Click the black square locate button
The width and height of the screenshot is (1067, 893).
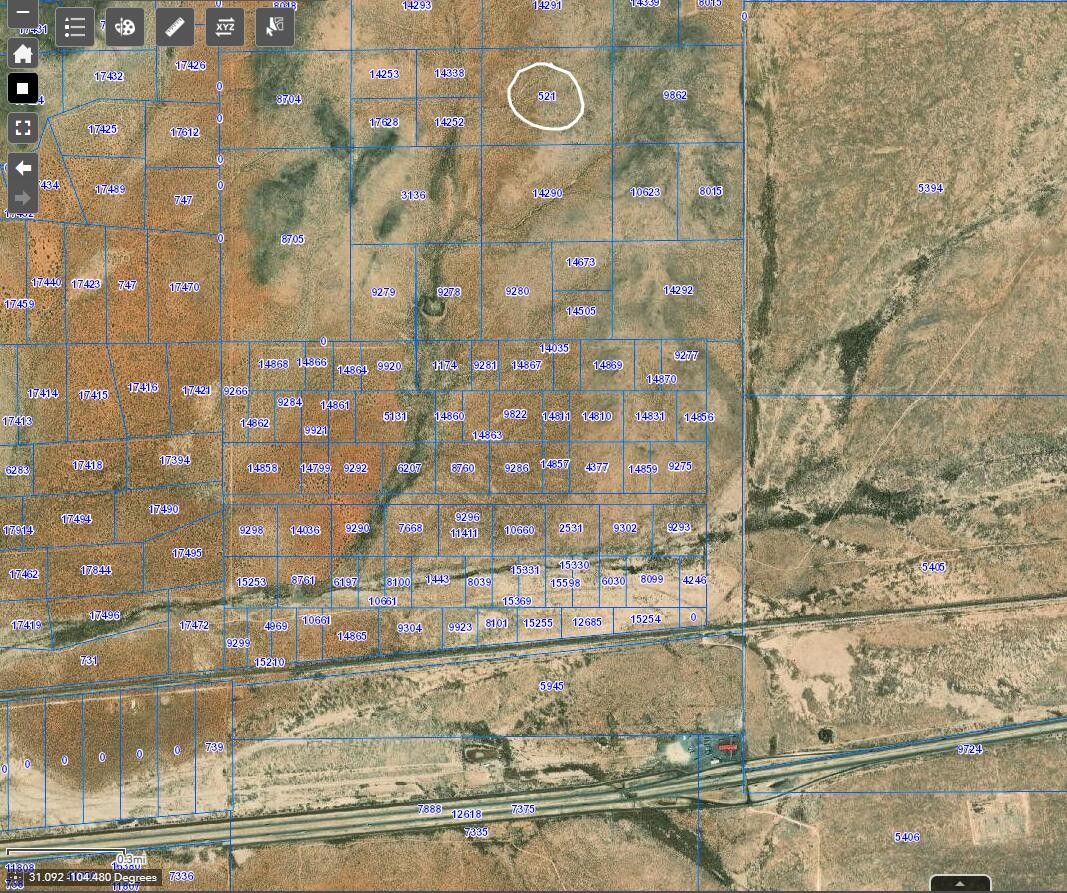tap(23, 89)
